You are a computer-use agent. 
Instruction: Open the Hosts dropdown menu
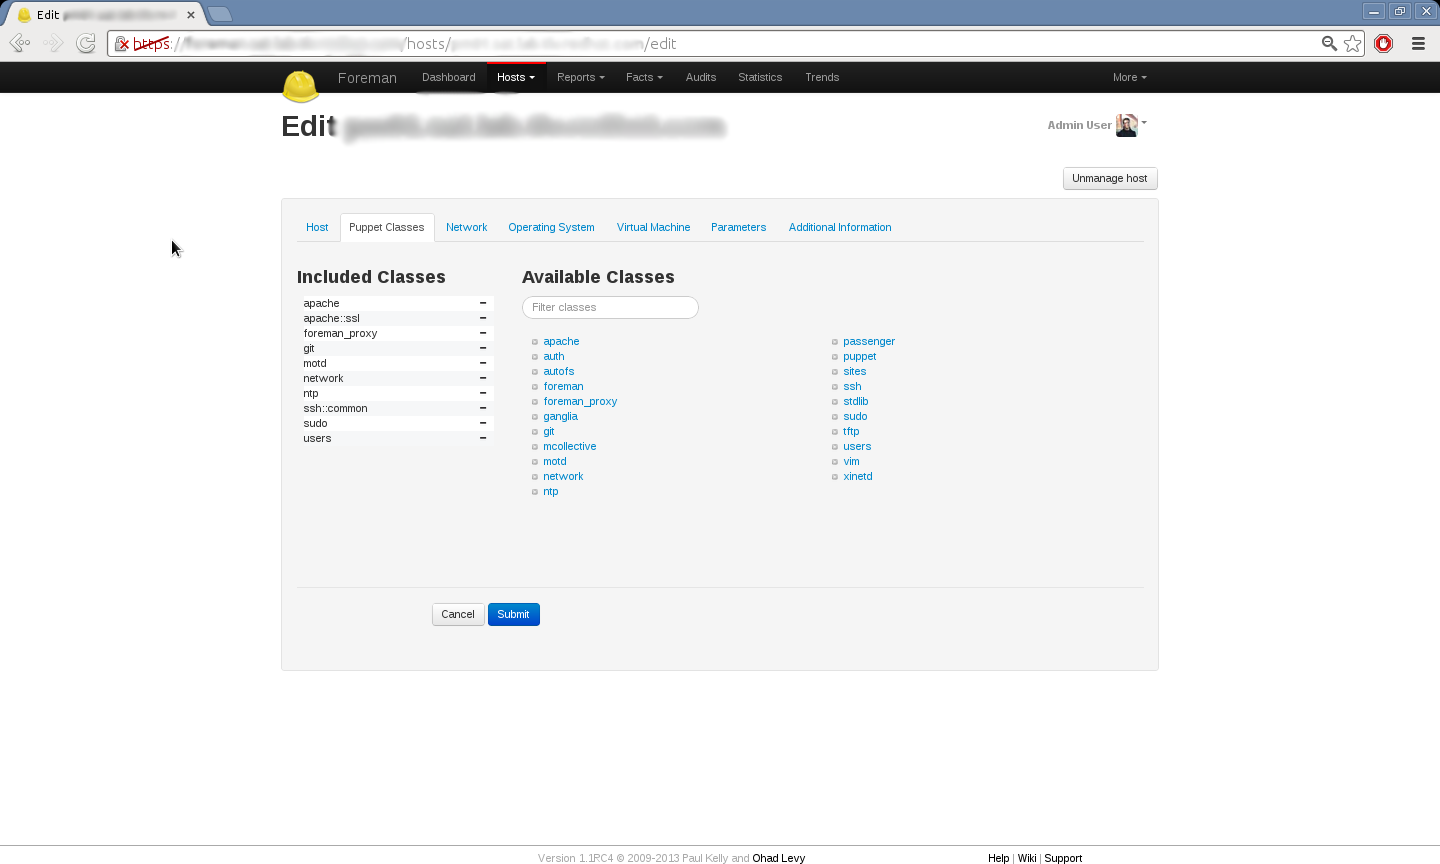coord(515,77)
